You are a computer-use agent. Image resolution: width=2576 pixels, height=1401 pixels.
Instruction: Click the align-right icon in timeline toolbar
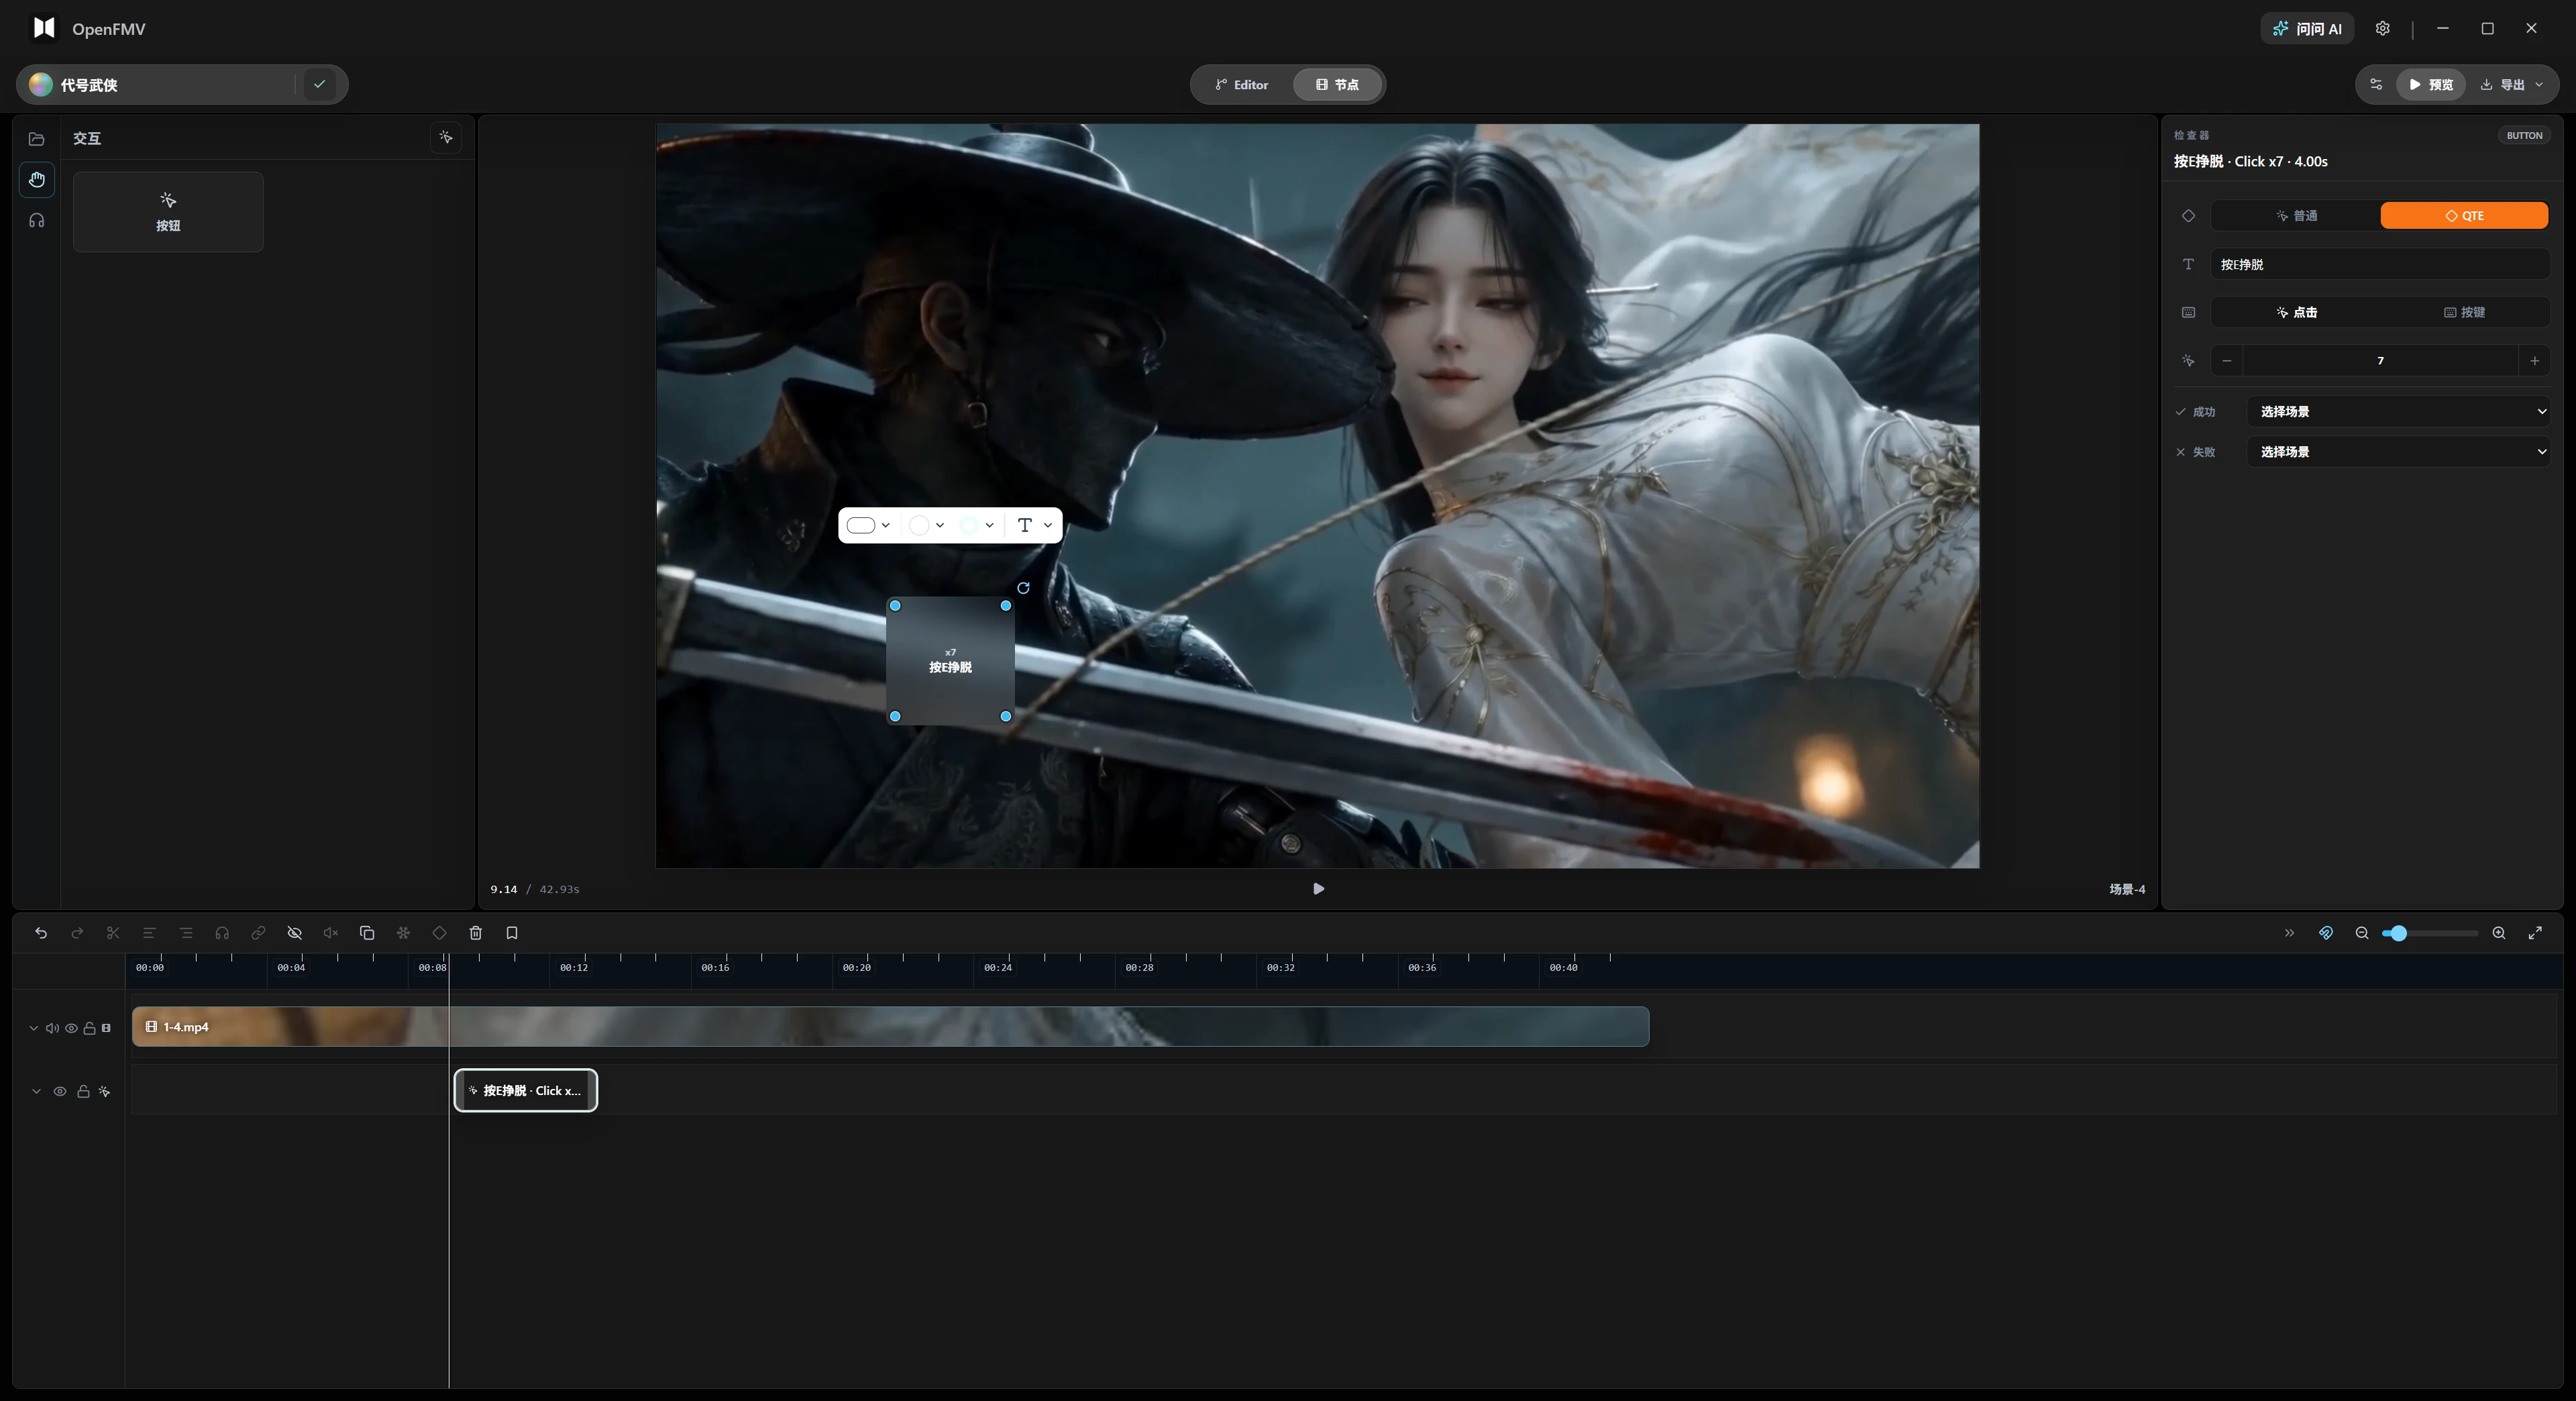(186, 933)
